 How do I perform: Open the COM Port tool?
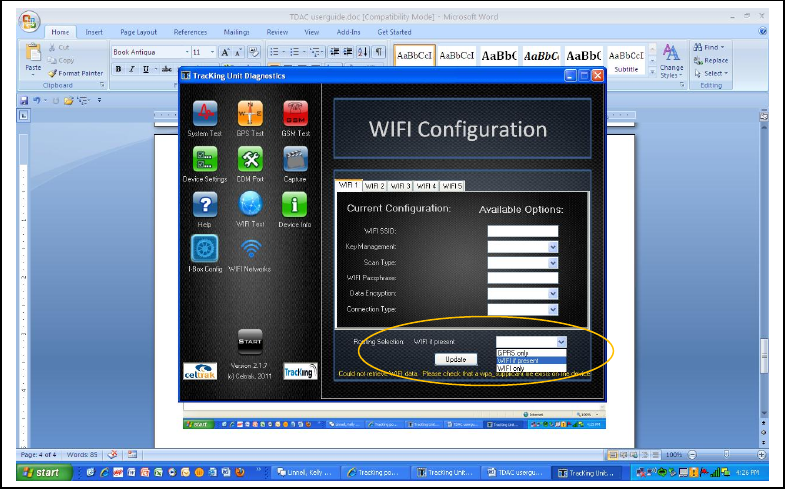[250, 159]
